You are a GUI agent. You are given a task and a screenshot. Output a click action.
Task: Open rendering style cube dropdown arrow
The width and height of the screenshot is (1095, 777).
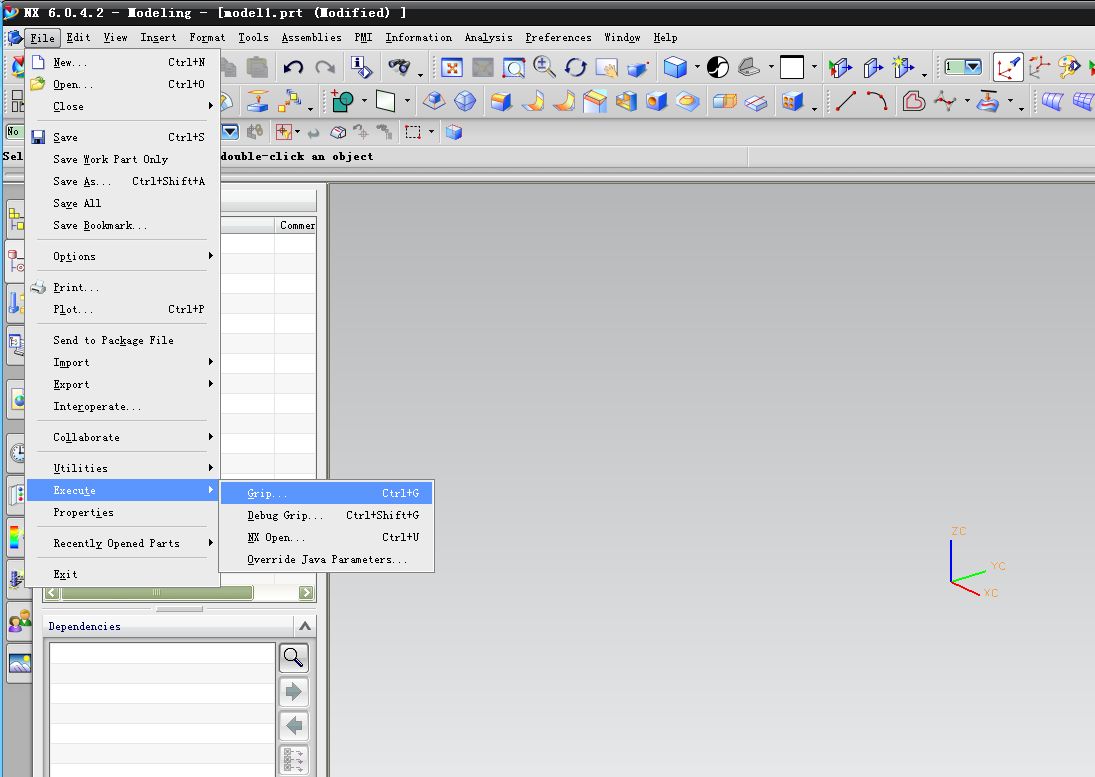[x=697, y=68]
